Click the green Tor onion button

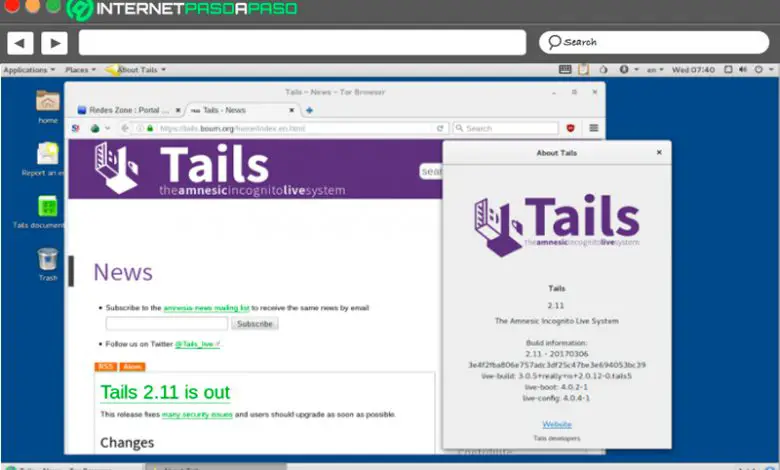pos(95,128)
